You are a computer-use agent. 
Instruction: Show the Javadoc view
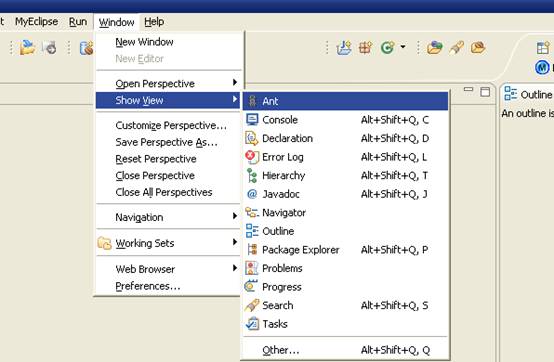tap(345, 194)
